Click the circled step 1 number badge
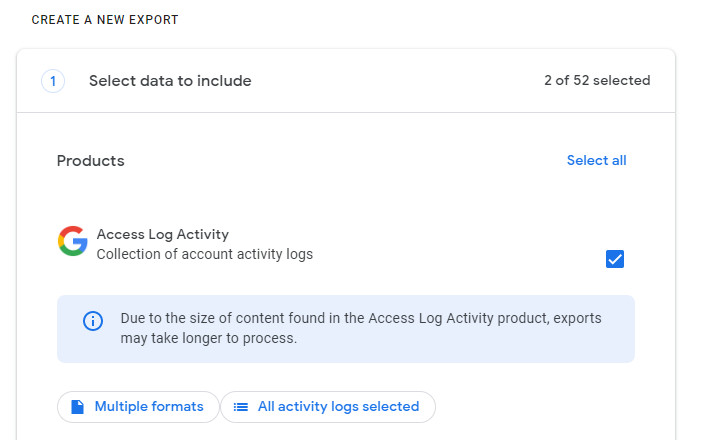704x440 pixels. pyautogui.click(x=53, y=81)
